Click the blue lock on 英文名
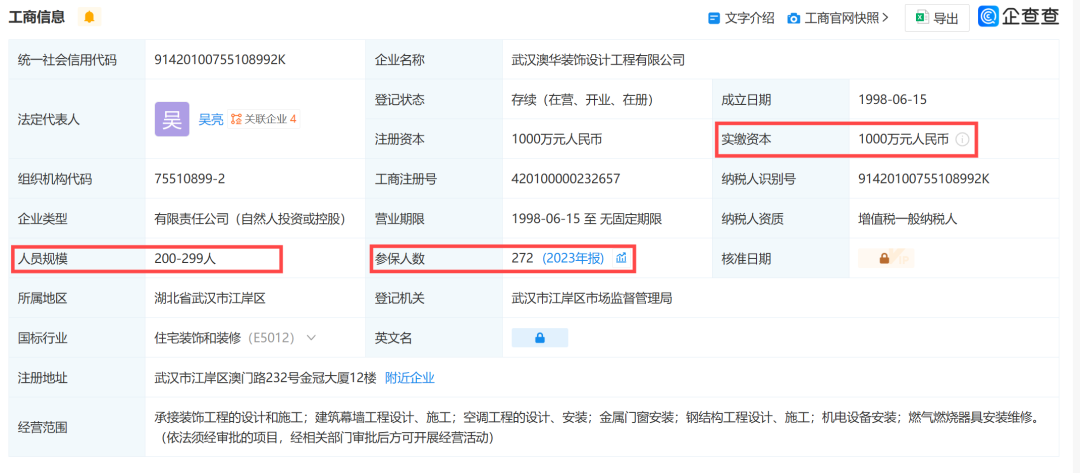Screen dimensions: 1080x473 (539, 338)
